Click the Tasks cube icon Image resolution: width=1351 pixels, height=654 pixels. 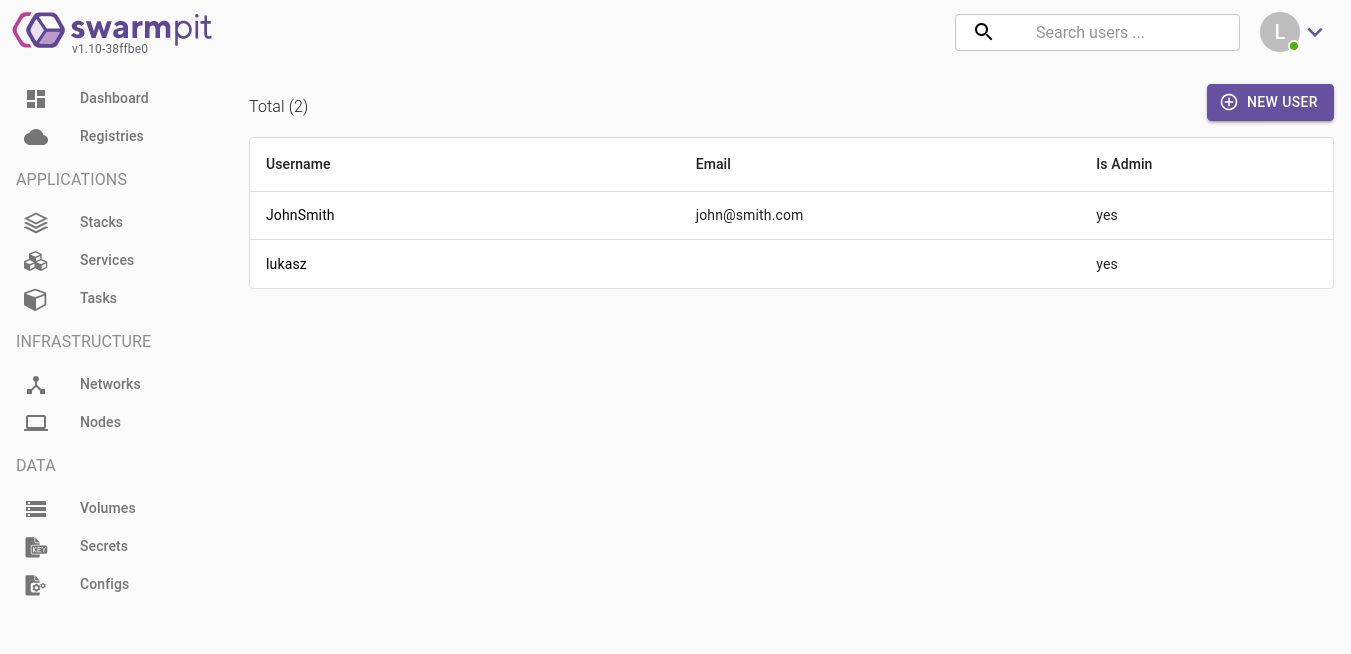[36, 299]
